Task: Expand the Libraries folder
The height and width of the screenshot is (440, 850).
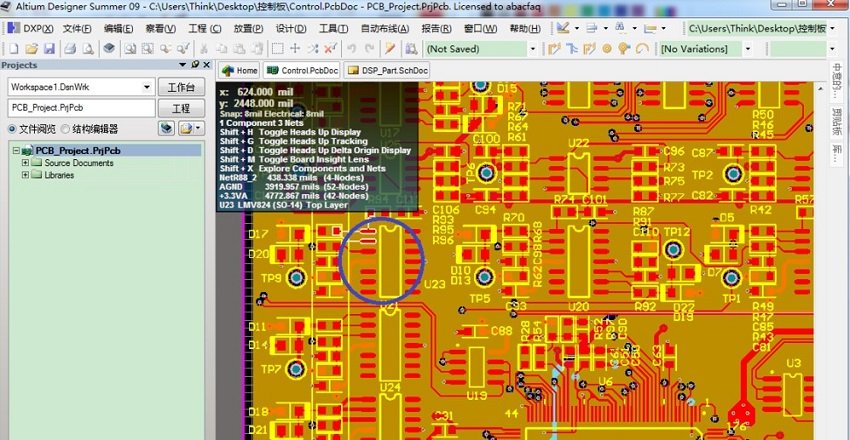Action: click(25, 175)
